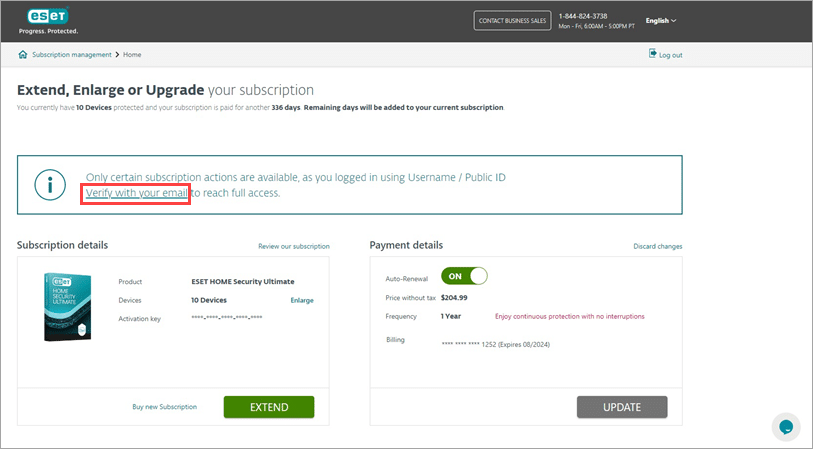
Task: Select the Home breadcrumb item
Action: [x=132, y=54]
